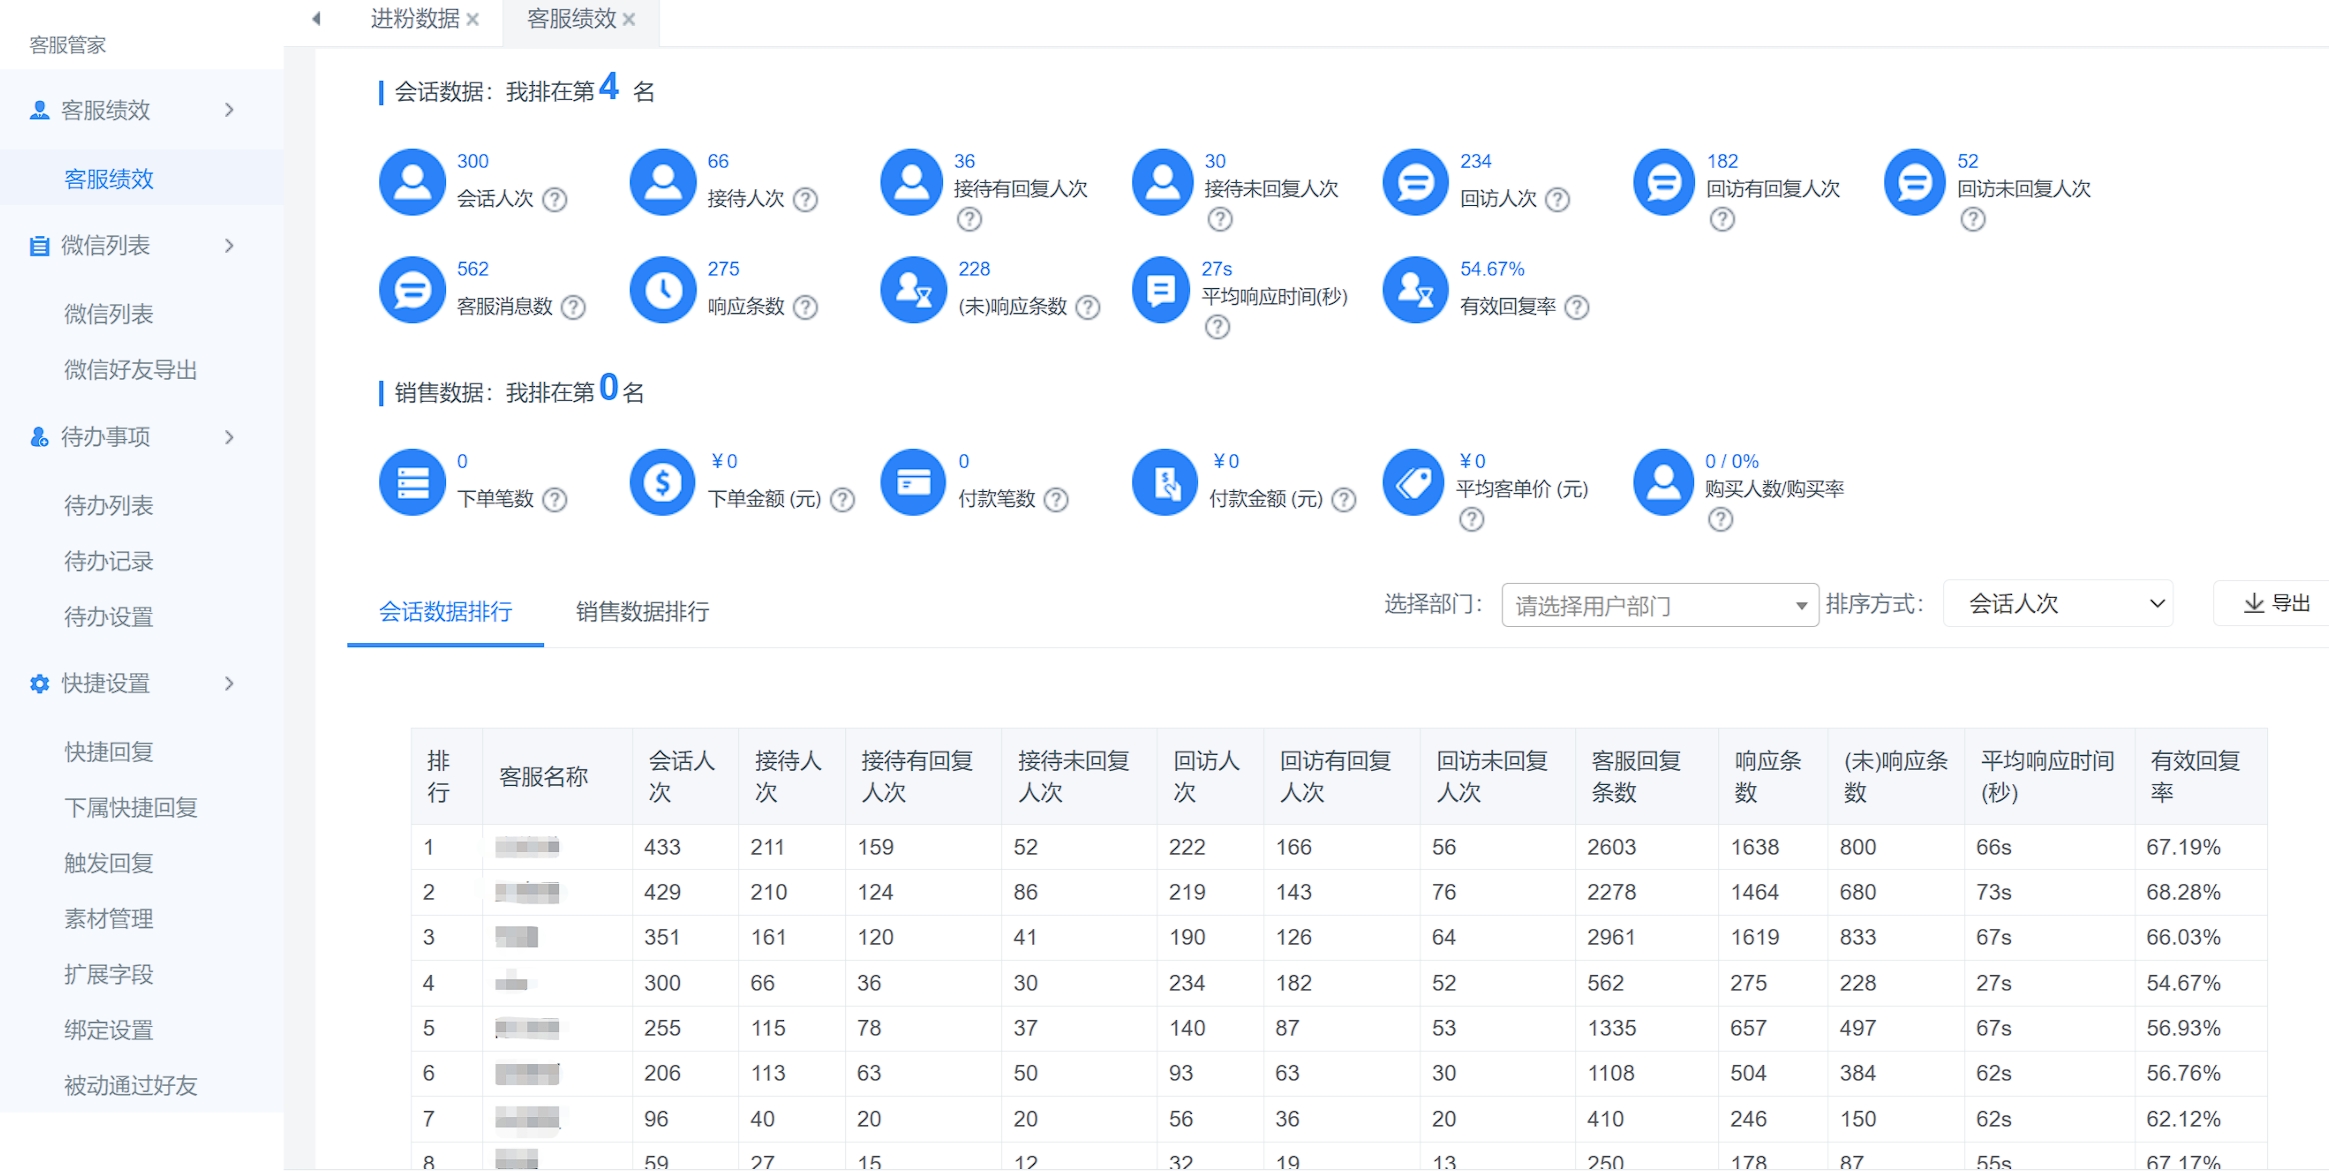Click the list icon for 下单笔数

pos(412,482)
